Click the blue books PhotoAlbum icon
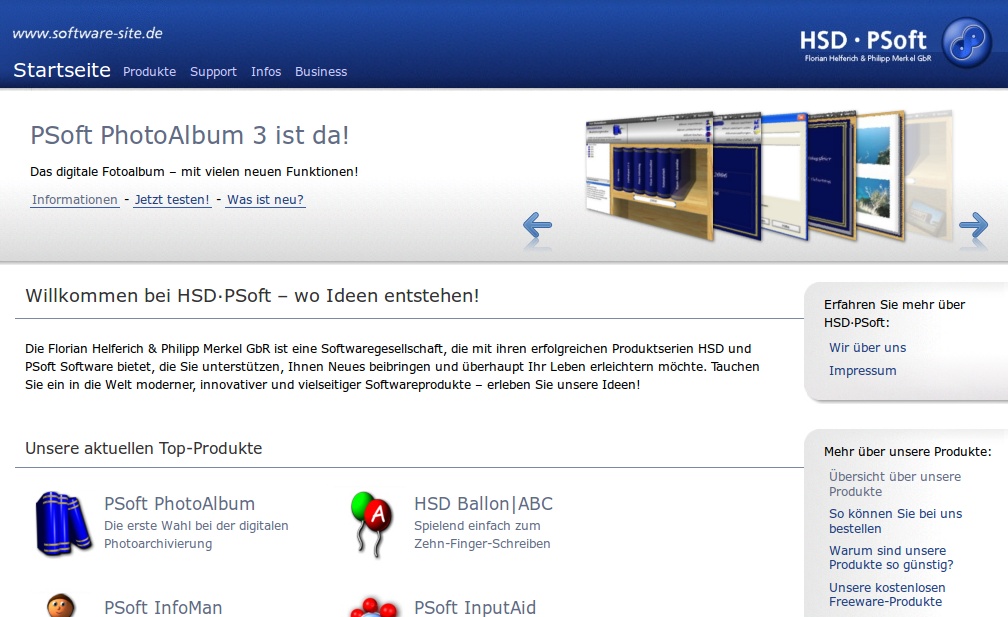 pyautogui.click(x=63, y=523)
